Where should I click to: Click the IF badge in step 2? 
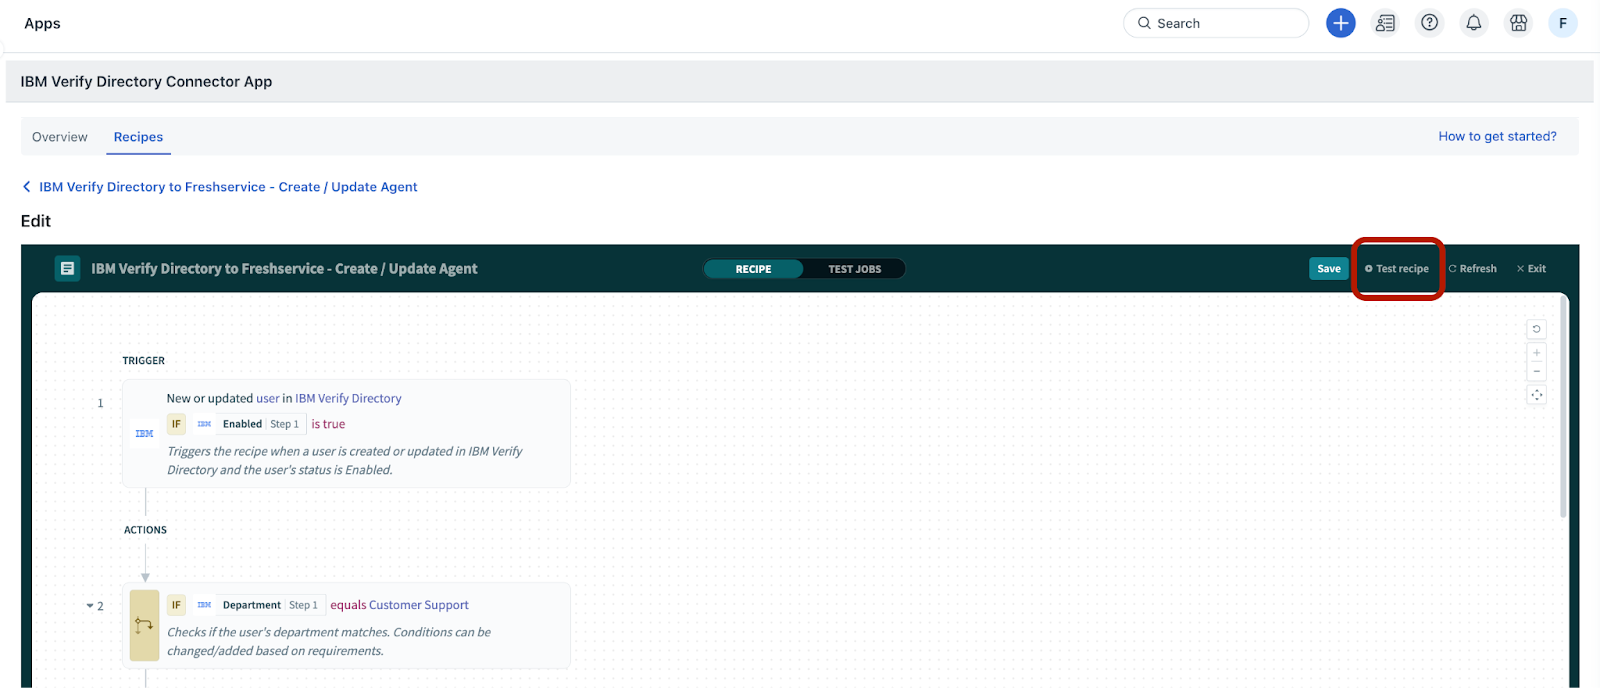click(x=176, y=605)
